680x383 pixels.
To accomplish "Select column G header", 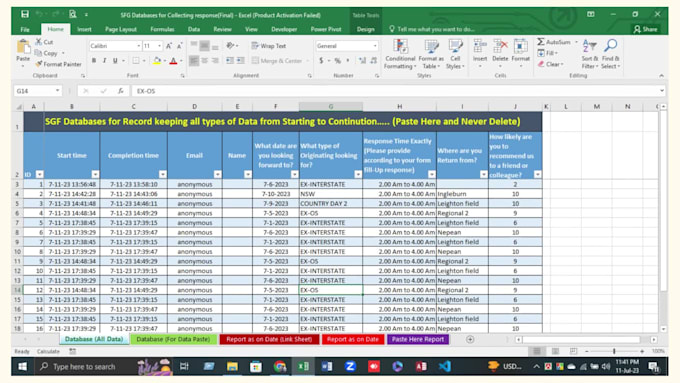I will (330, 106).
